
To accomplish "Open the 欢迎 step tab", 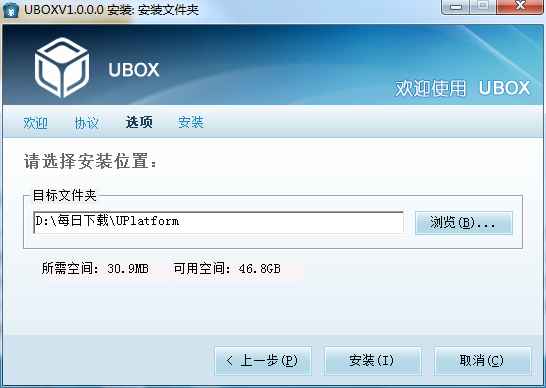I will tap(36, 123).
